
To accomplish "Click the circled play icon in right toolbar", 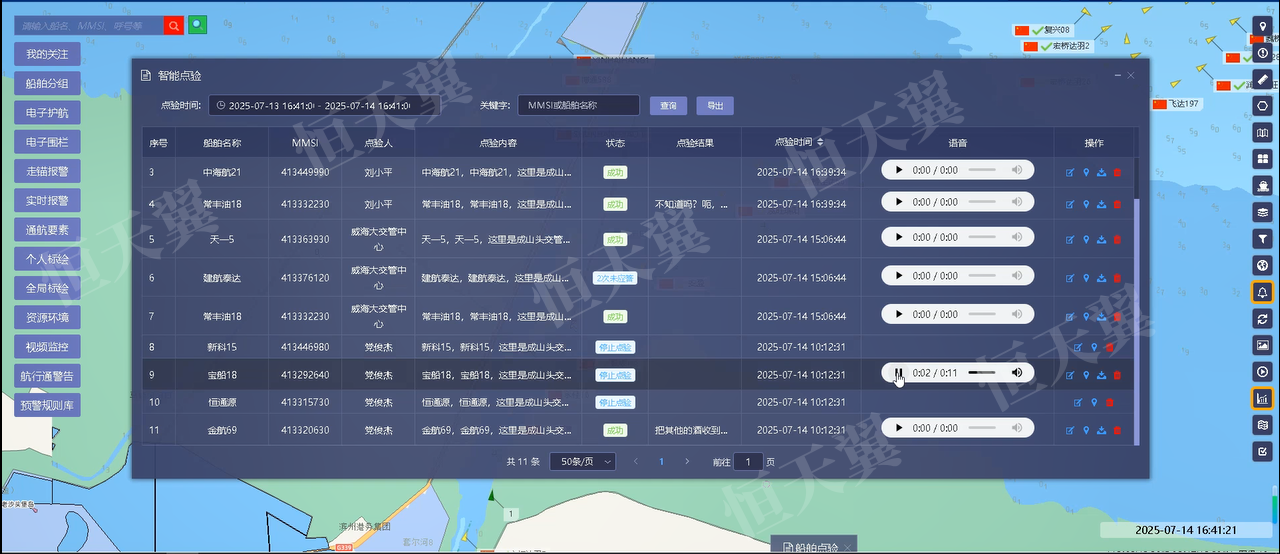I will [1263, 372].
